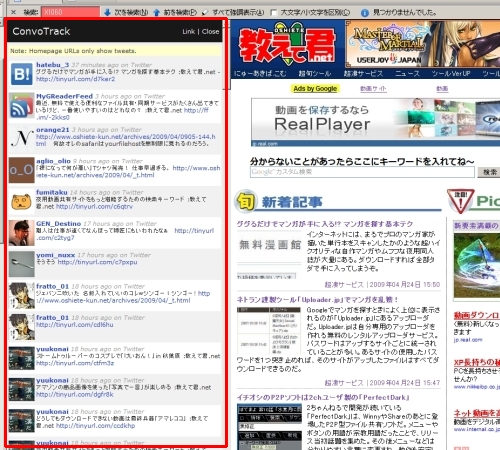The width and height of the screenshot is (500, 450).
Task: Click the Uploader.jp article thumbnail
Action: [269, 331]
